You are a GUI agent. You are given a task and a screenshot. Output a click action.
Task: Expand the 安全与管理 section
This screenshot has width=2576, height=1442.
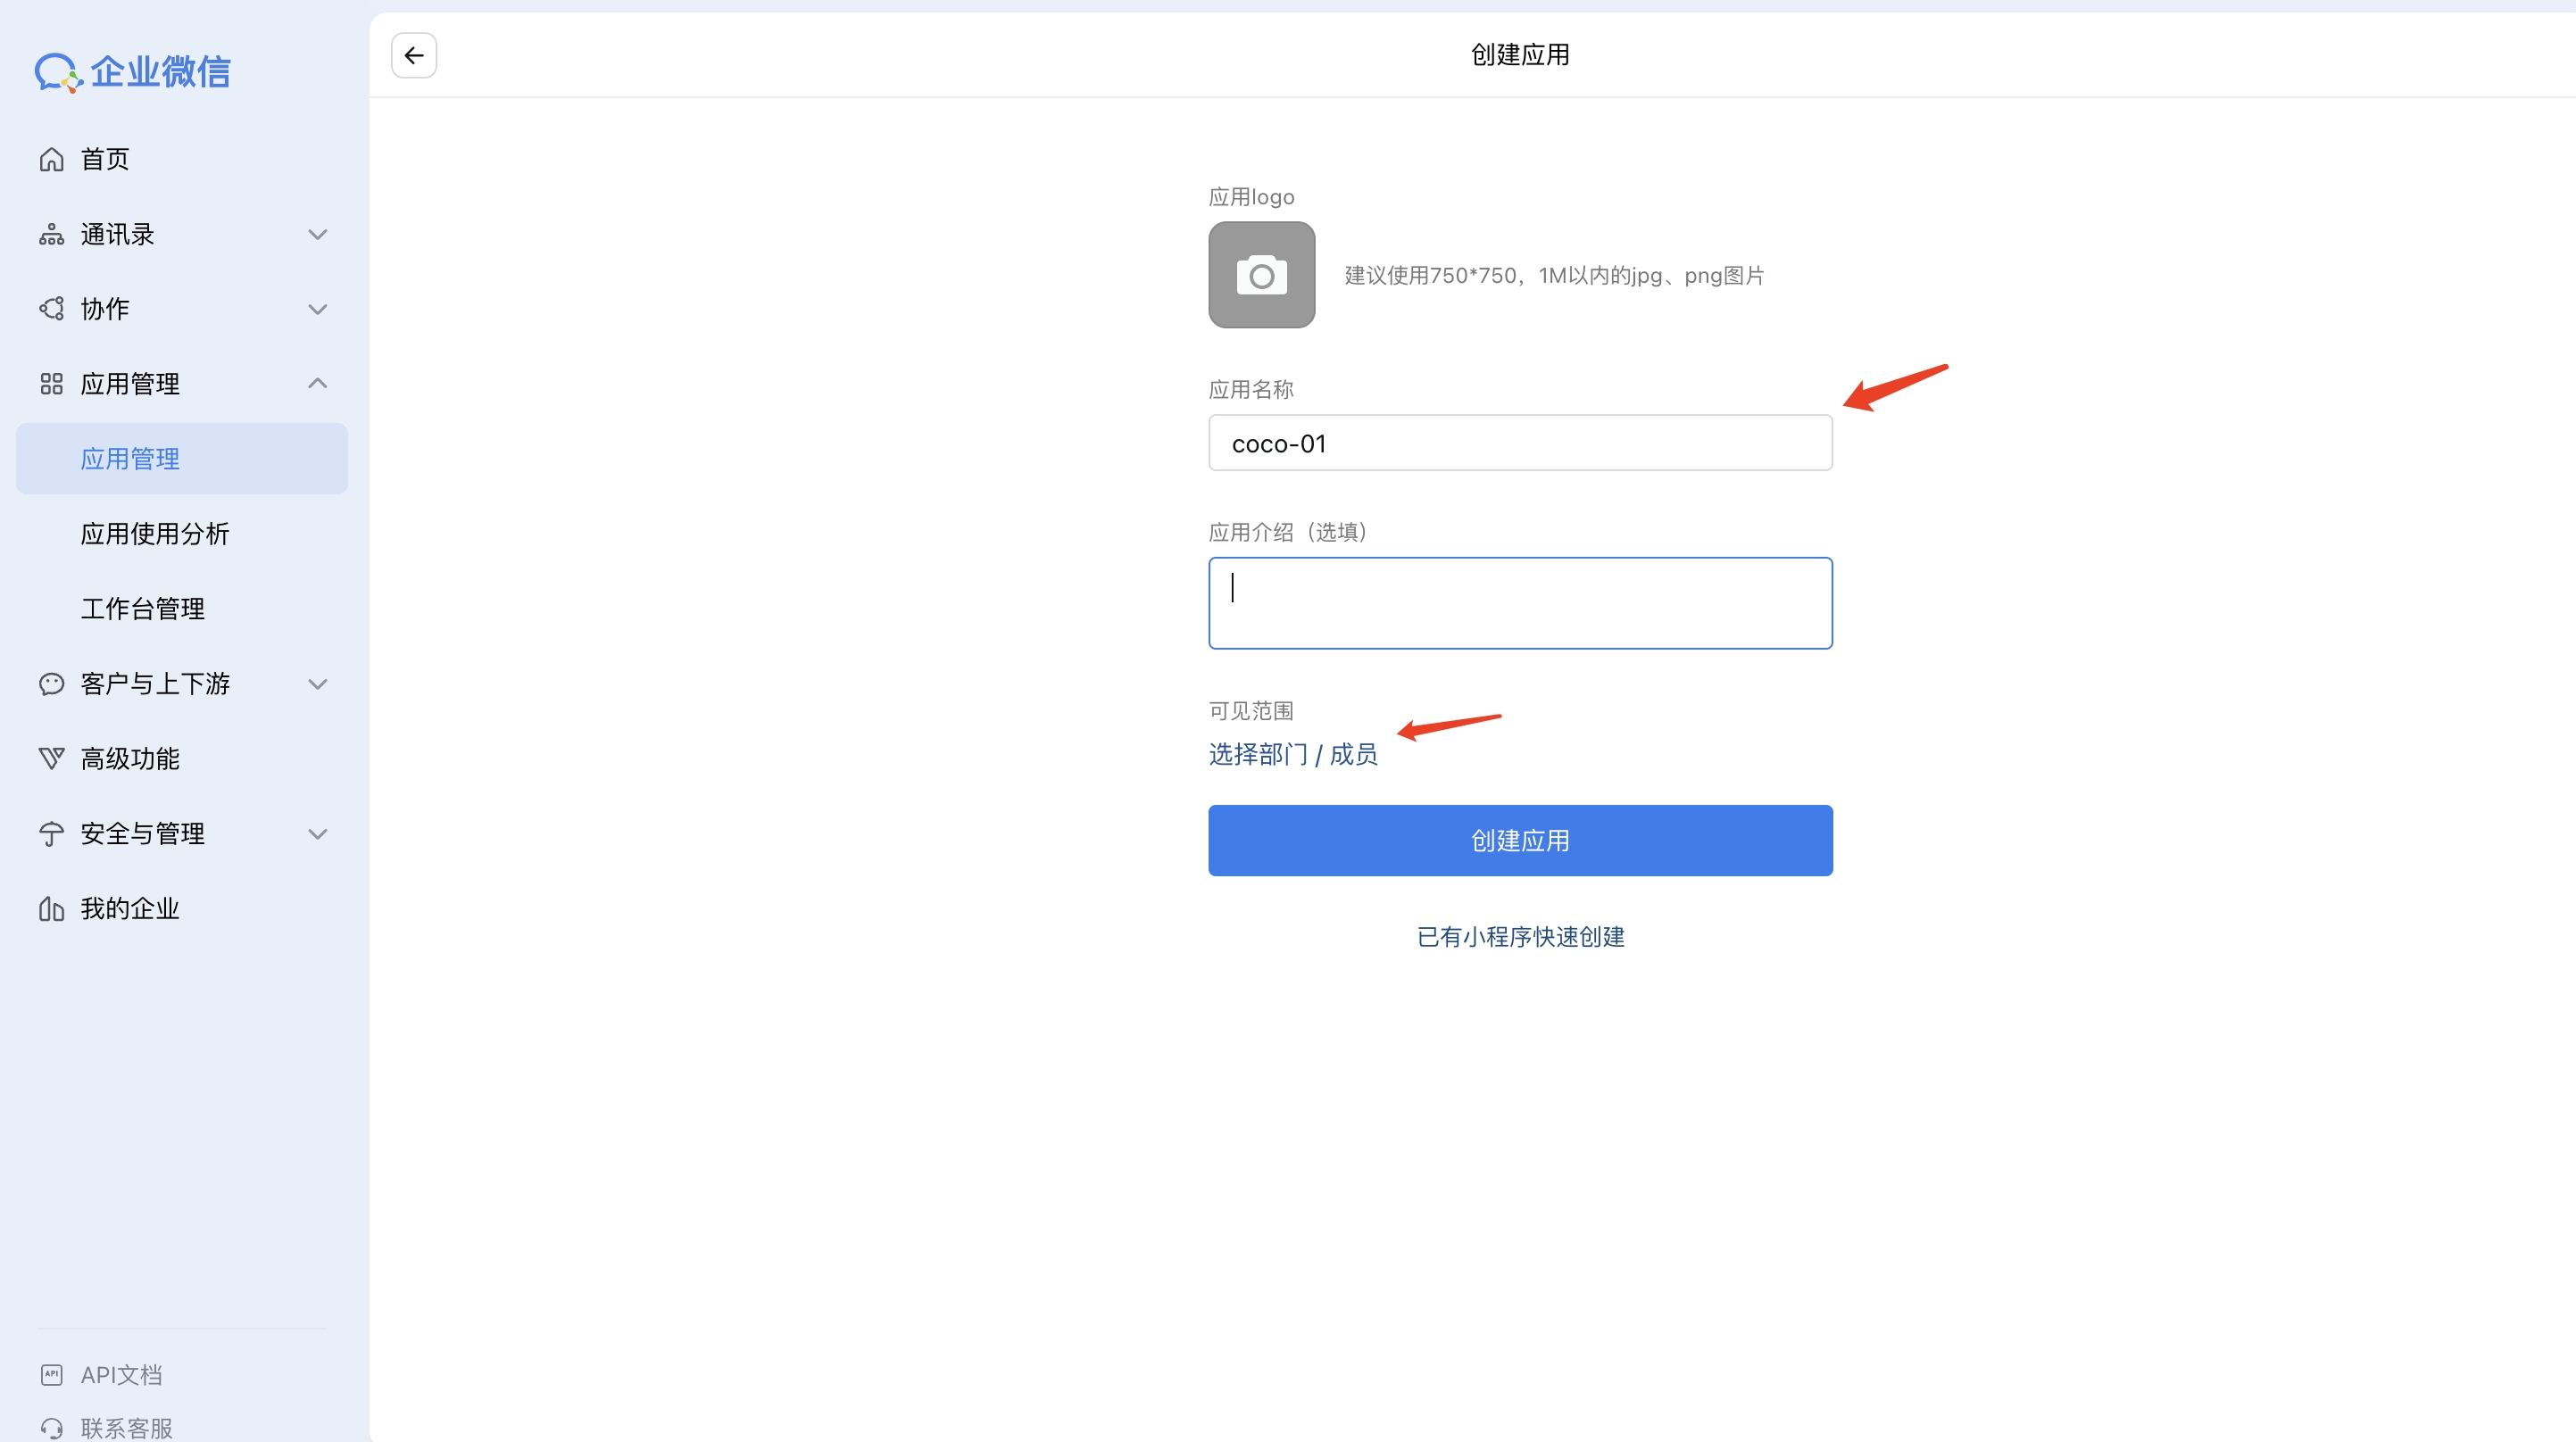pyautogui.click(x=318, y=833)
